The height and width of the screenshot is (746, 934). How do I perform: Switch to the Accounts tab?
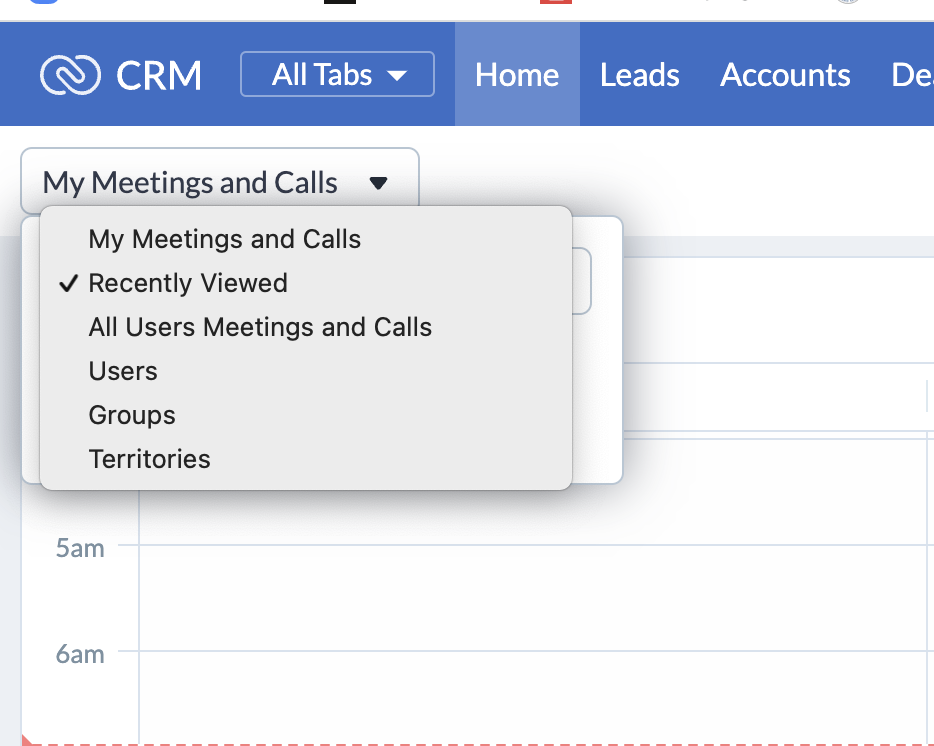(x=785, y=75)
